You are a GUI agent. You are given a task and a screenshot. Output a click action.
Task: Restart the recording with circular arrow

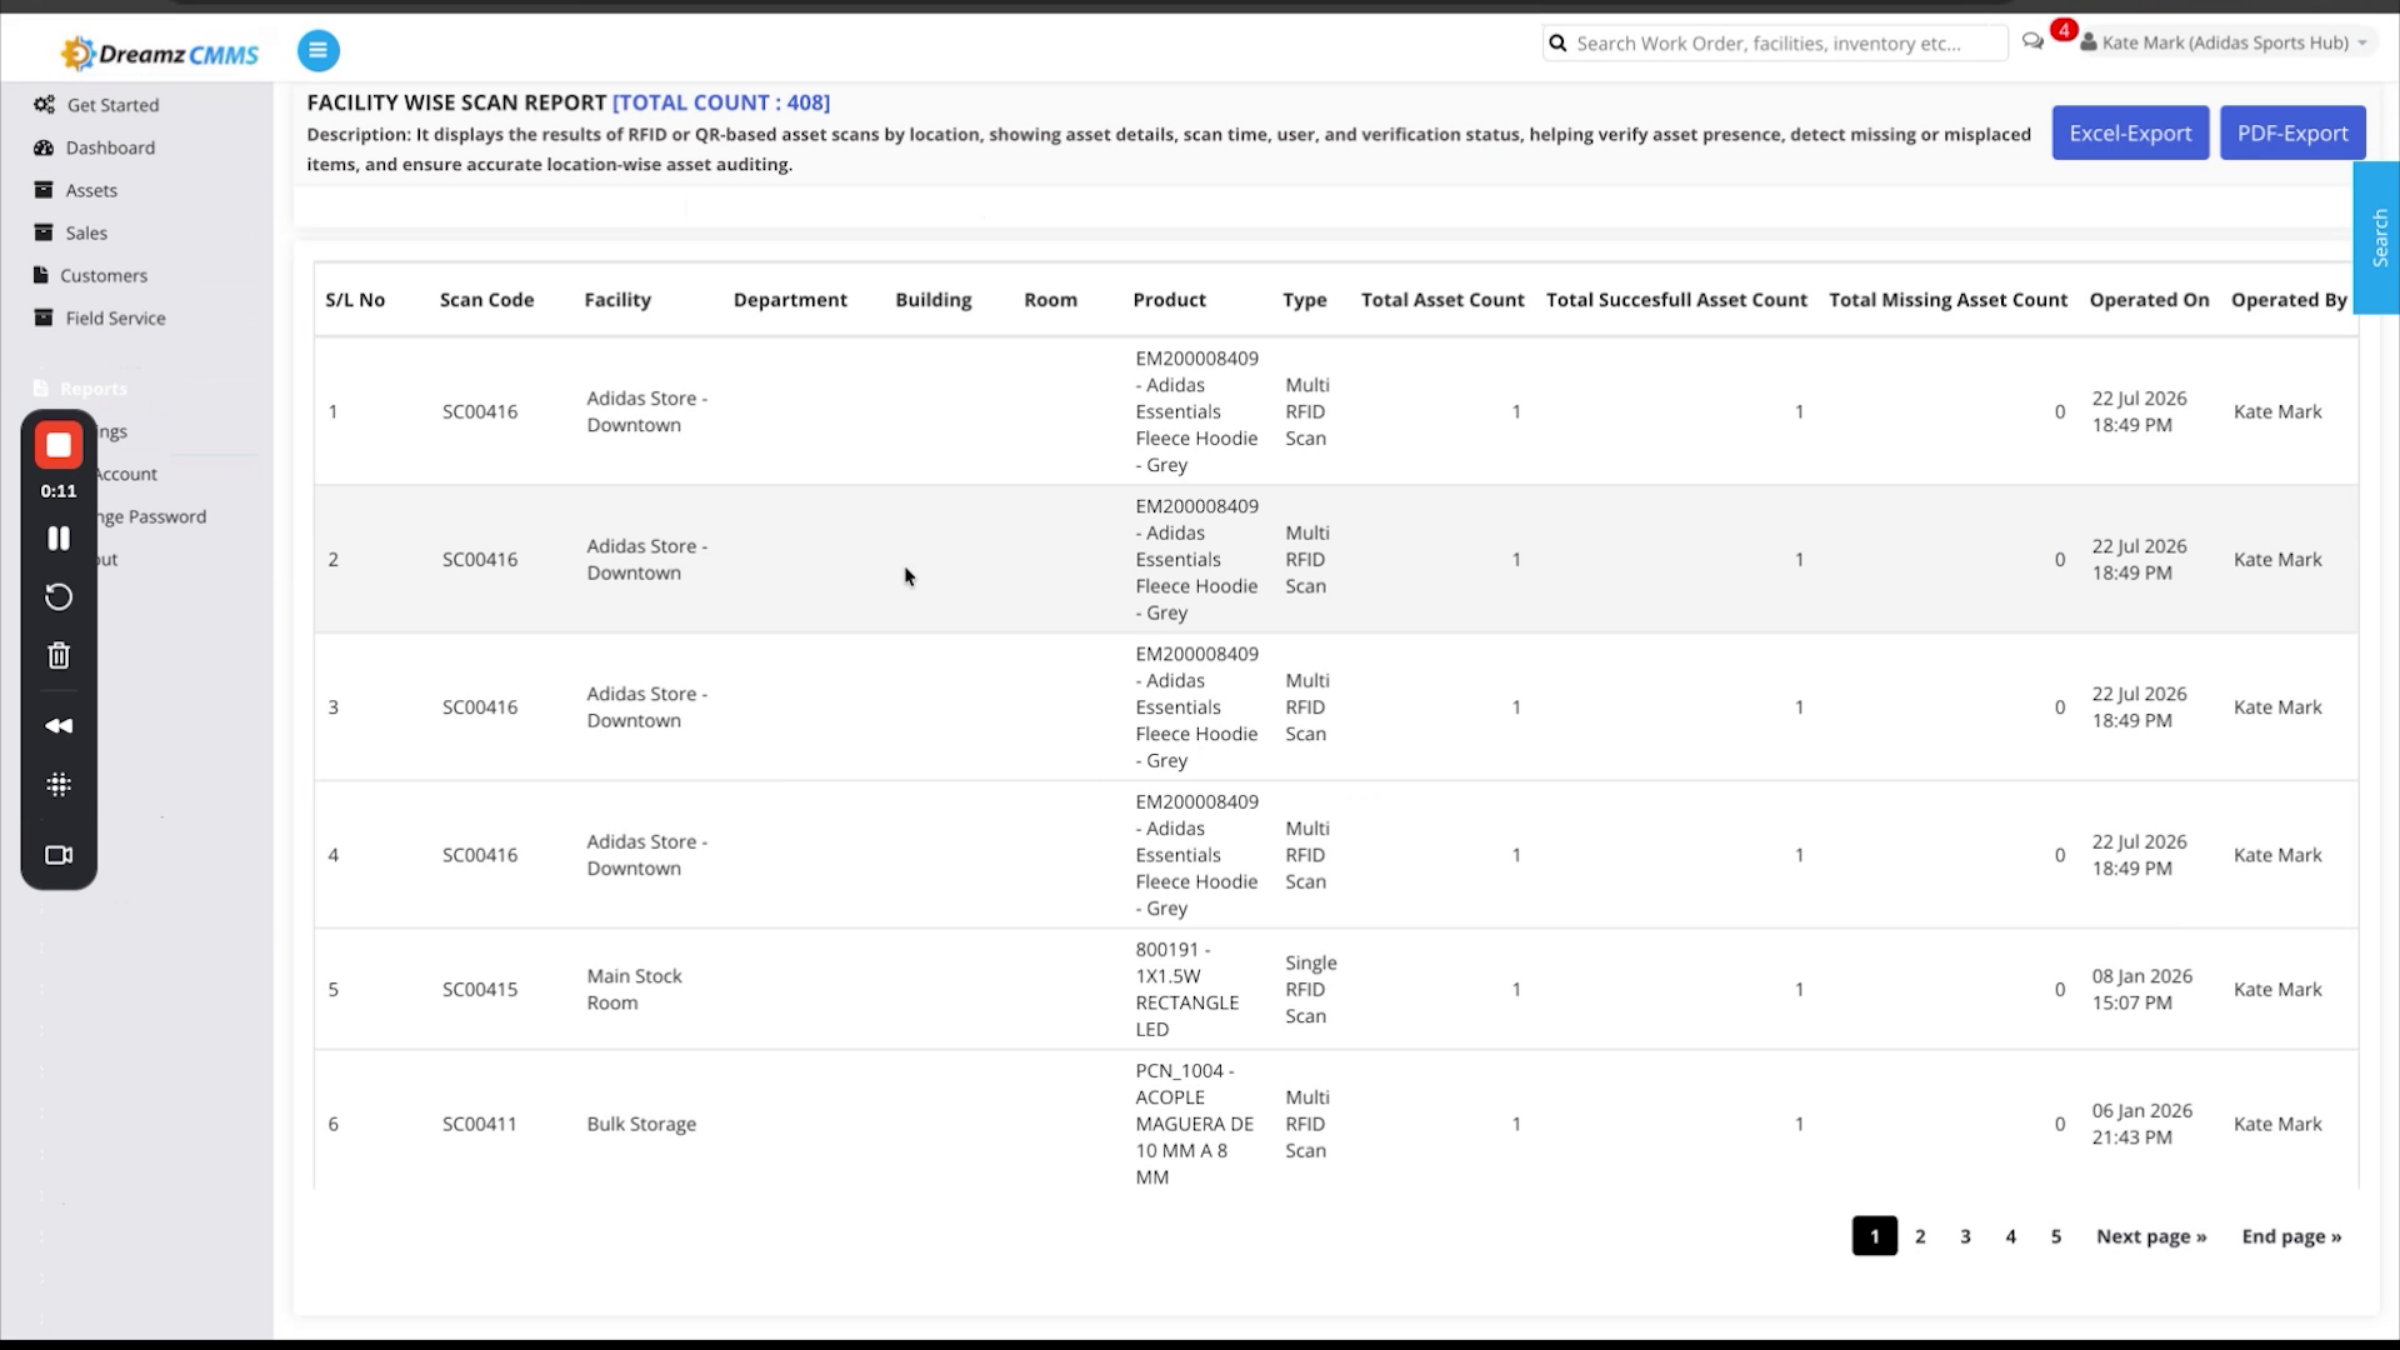click(x=59, y=597)
